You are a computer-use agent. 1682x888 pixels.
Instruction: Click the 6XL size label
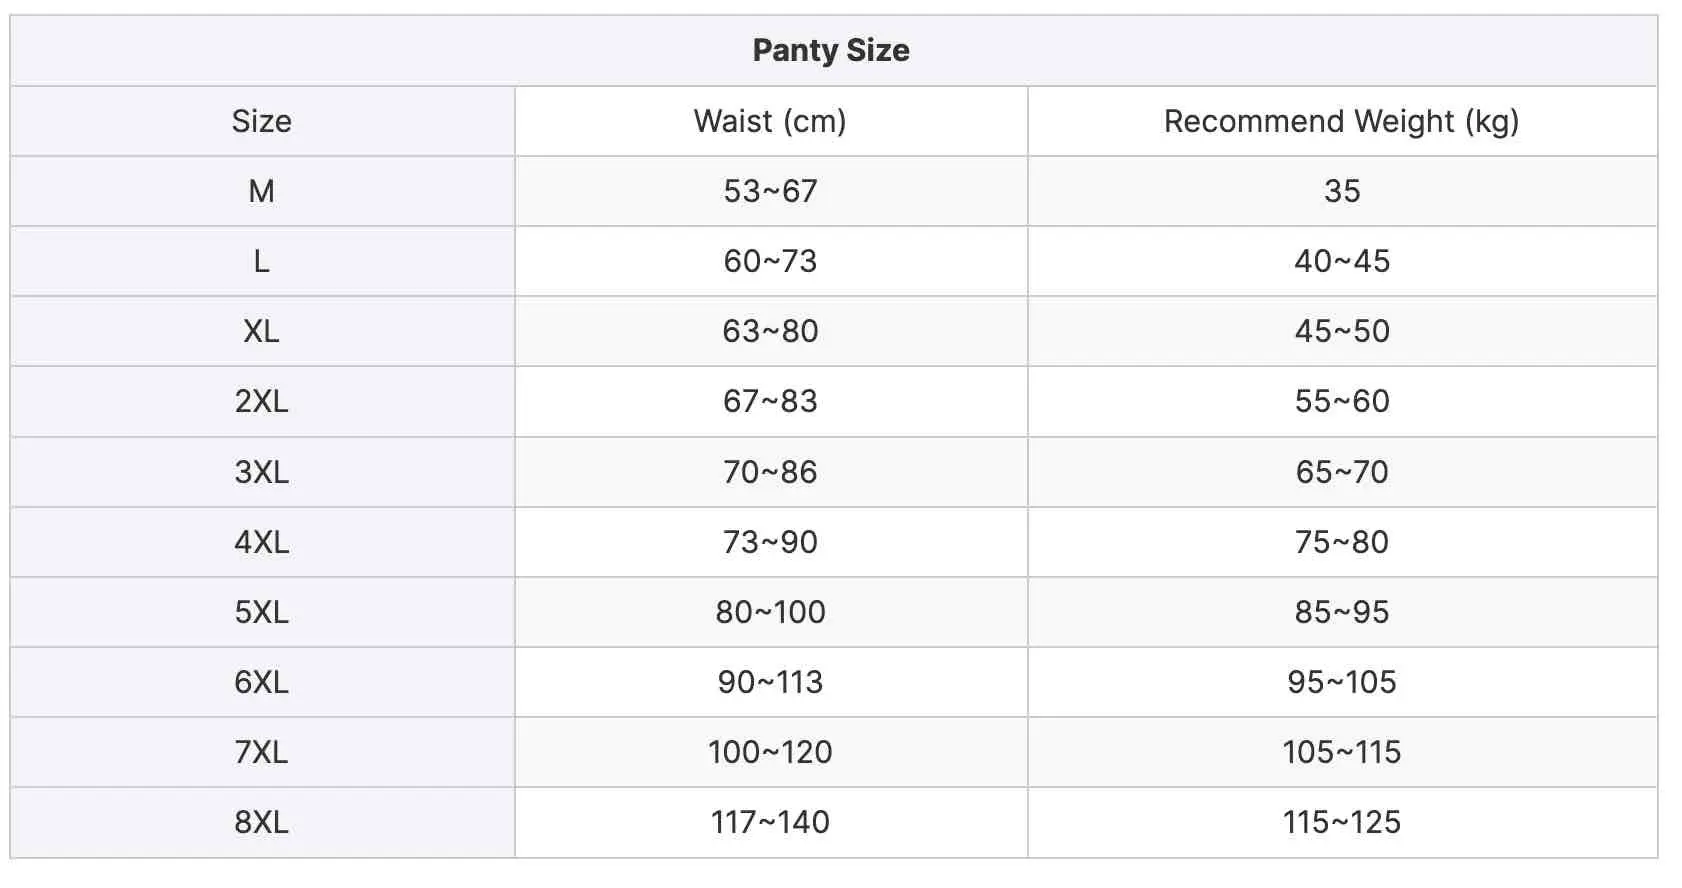pos(262,682)
